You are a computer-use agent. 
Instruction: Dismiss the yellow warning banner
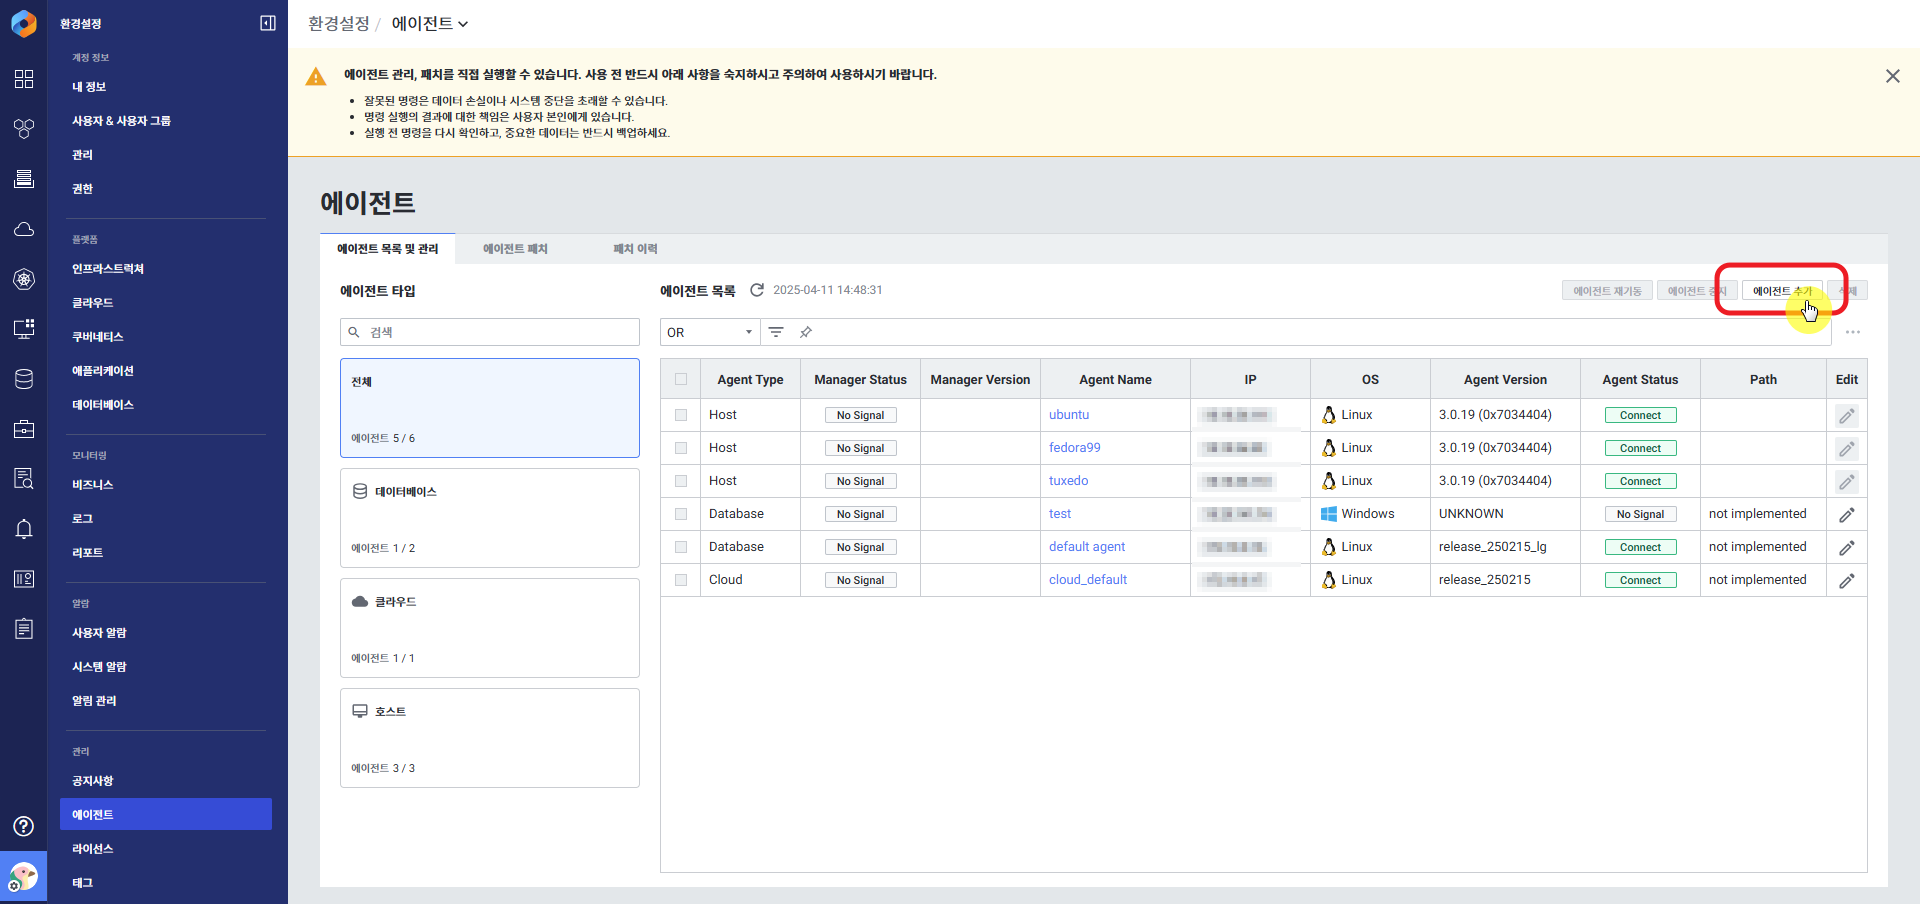coord(1892,76)
